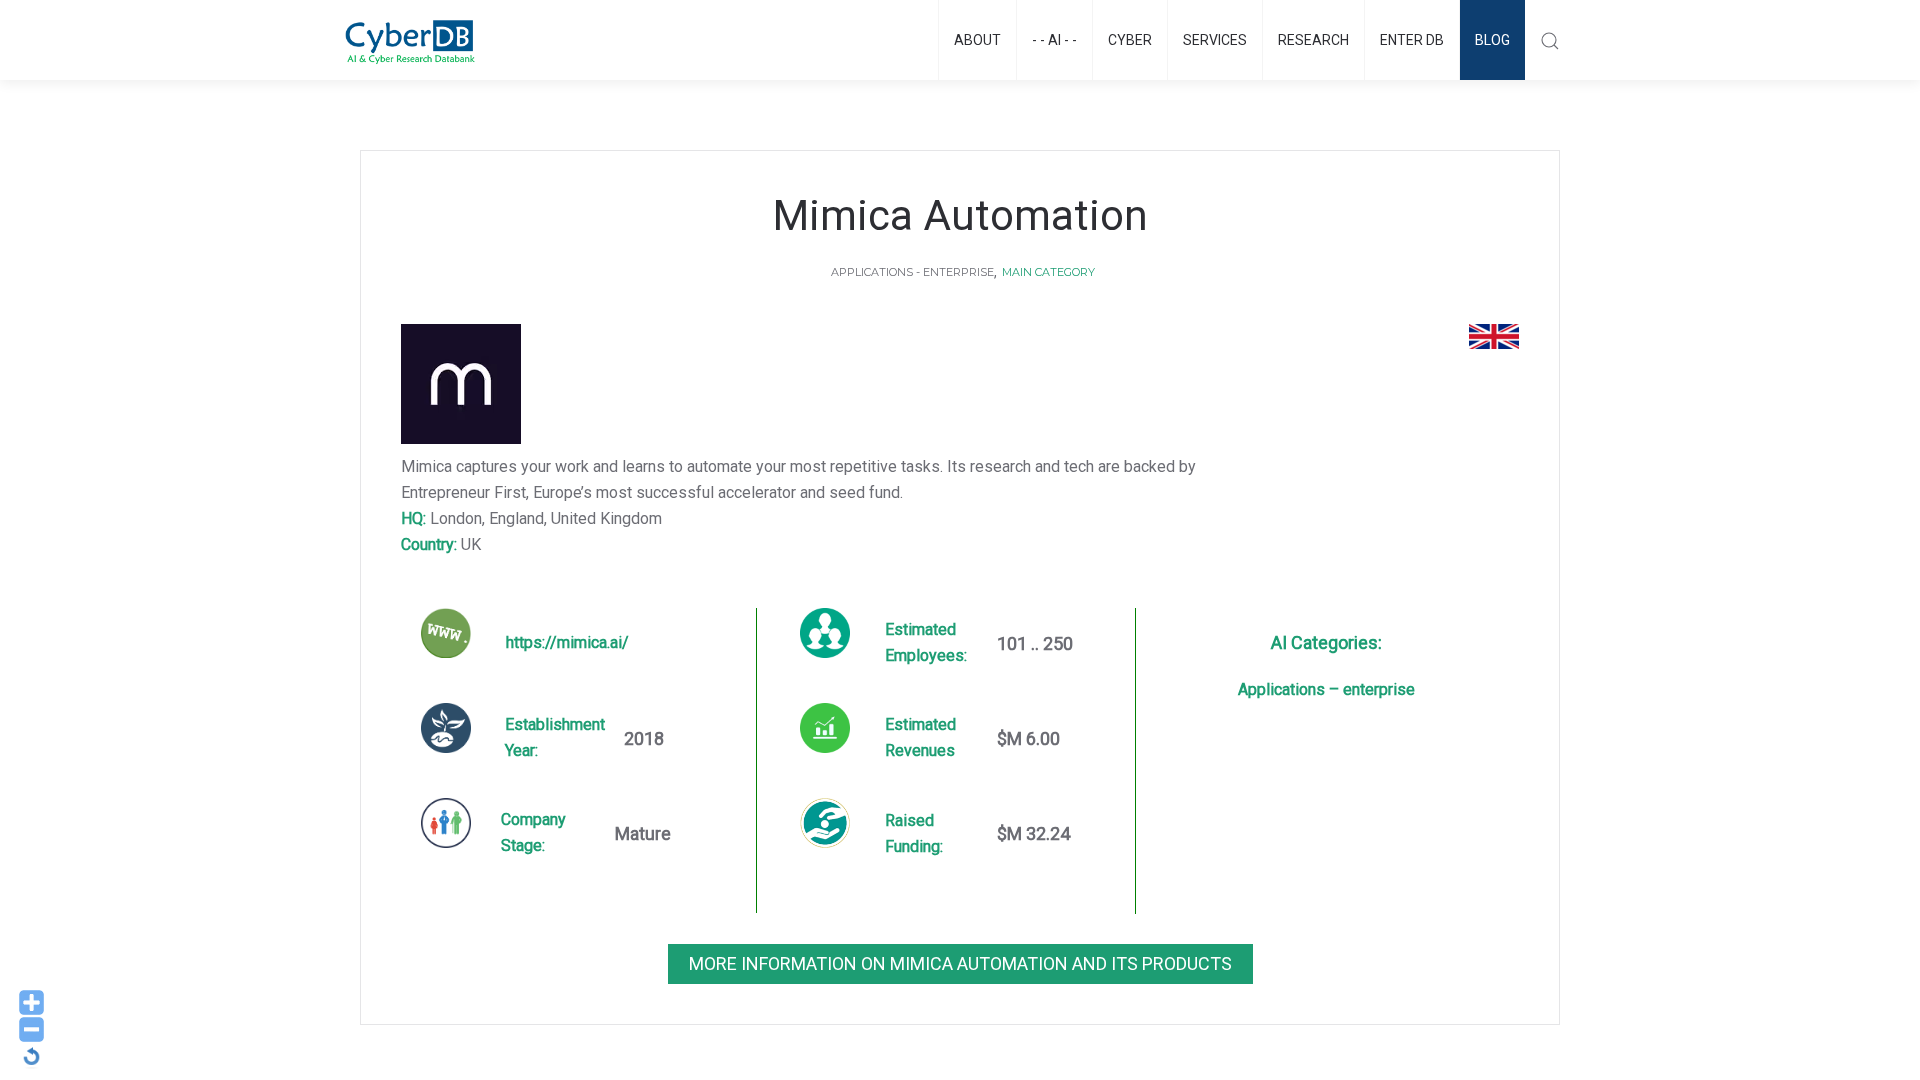Click More Information on Mimica Automation button
Viewport: 1920px width, 1080px height.
point(960,964)
